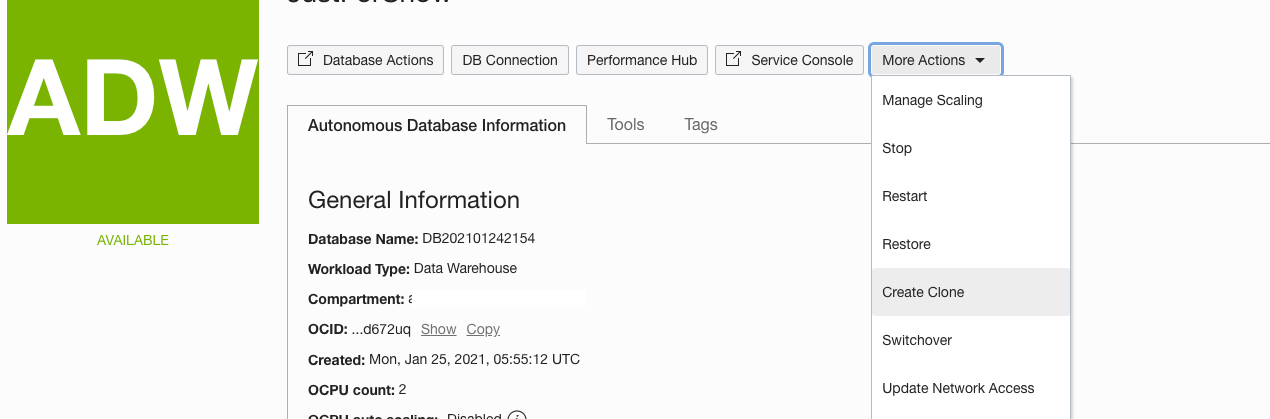Open the Performance Hub
The image size is (1270, 419).
coord(642,60)
